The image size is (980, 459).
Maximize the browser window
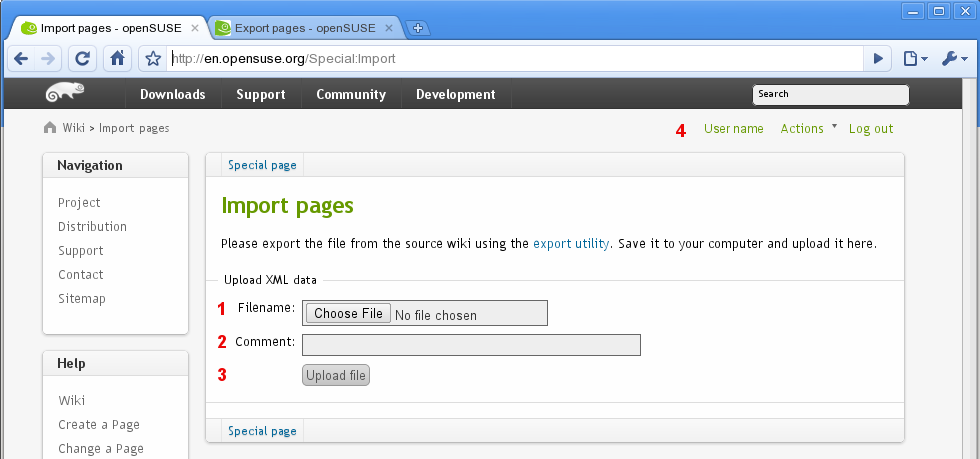point(939,11)
